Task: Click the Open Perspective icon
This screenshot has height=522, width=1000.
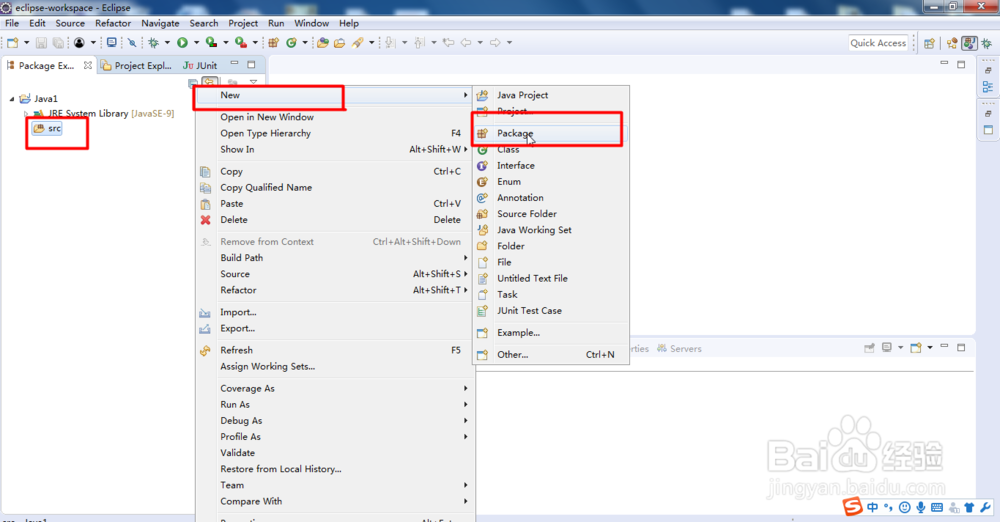Action: click(929, 43)
